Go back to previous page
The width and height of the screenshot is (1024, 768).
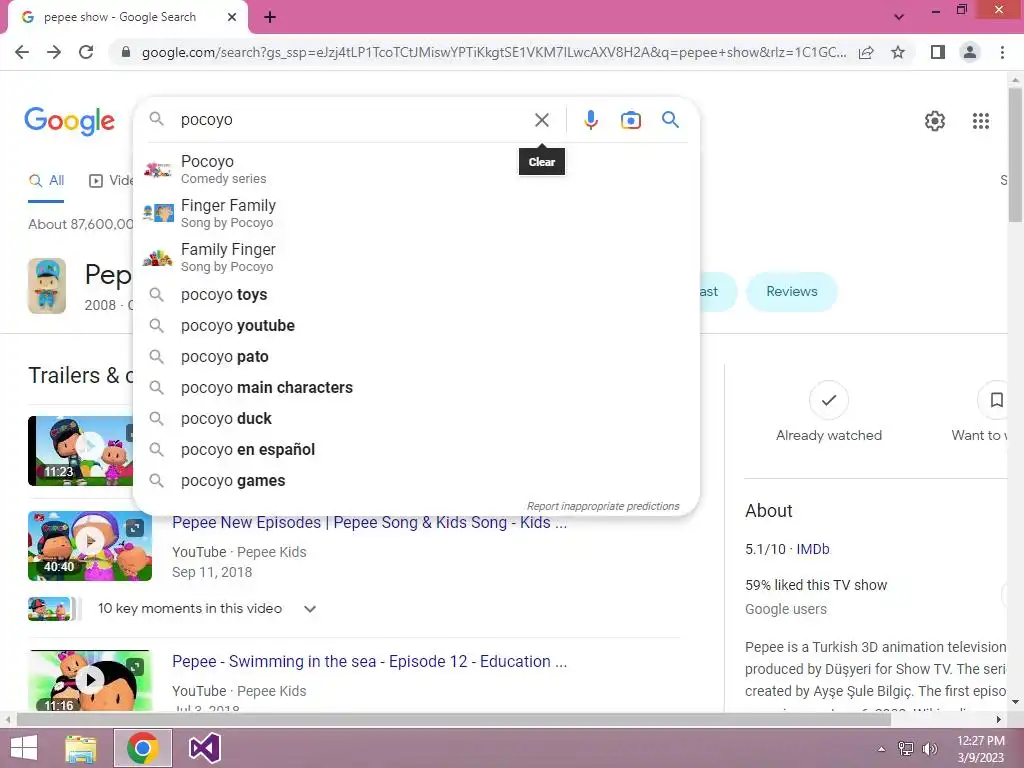(x=22, y=52)
